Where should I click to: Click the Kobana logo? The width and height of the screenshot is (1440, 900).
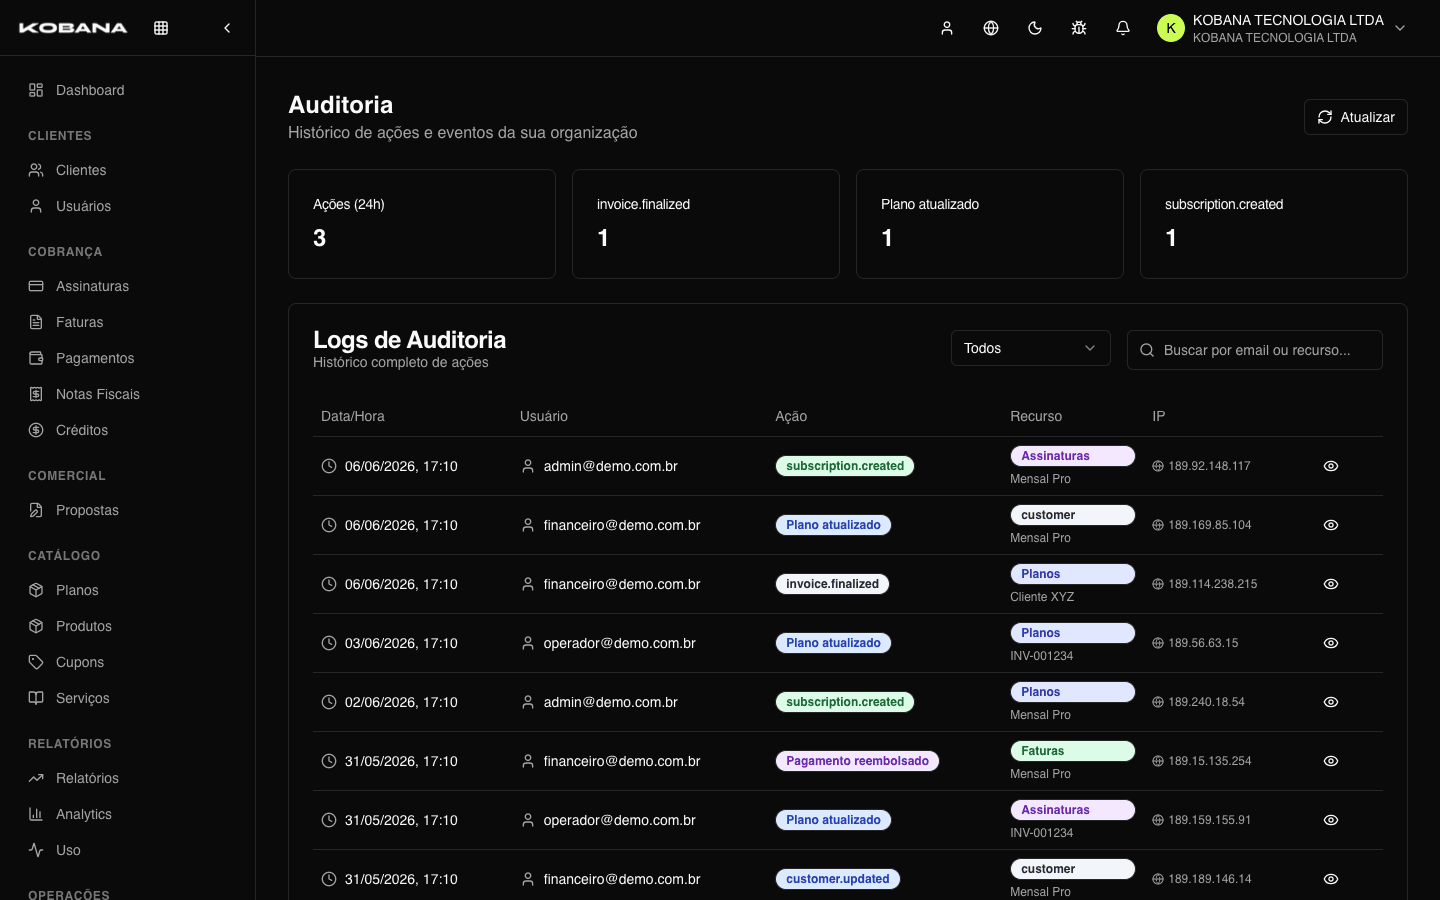[73, 28]
